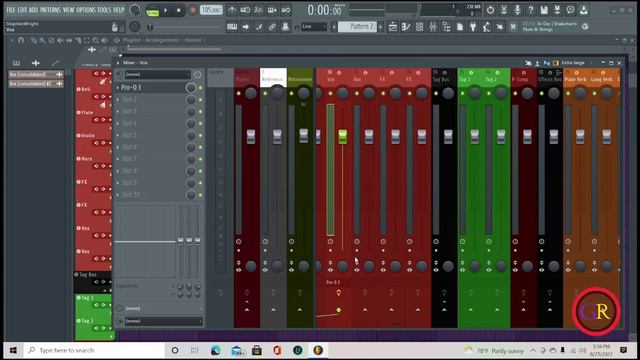Toggle the Slot 4 enable LED
Viewport: 640px width, 360px height.
tap(200, 123)
